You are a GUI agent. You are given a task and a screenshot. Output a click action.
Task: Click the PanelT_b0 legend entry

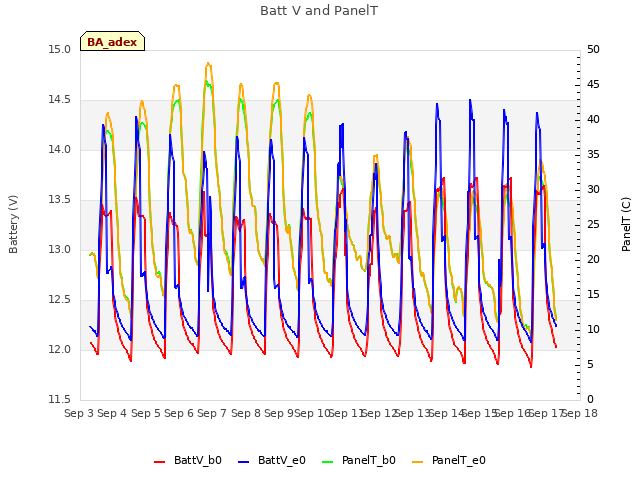pos(359,460)
